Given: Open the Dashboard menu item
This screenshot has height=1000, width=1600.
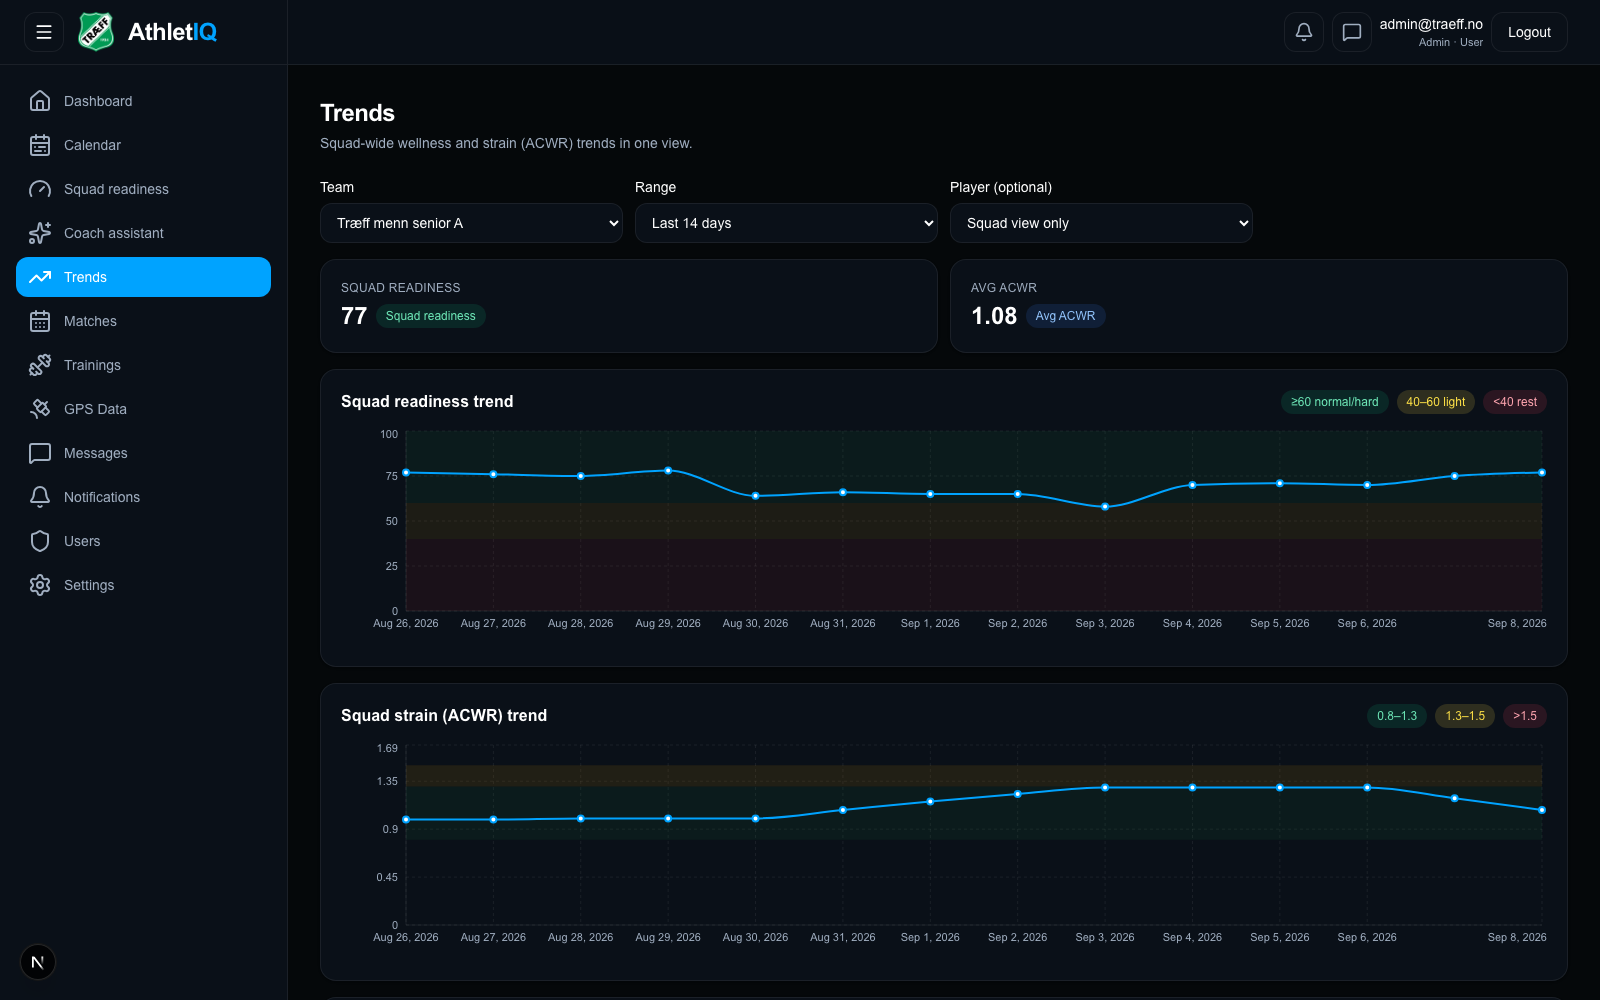Looking at the screenshot, I should pyautogui.click(x=143, y=101).
